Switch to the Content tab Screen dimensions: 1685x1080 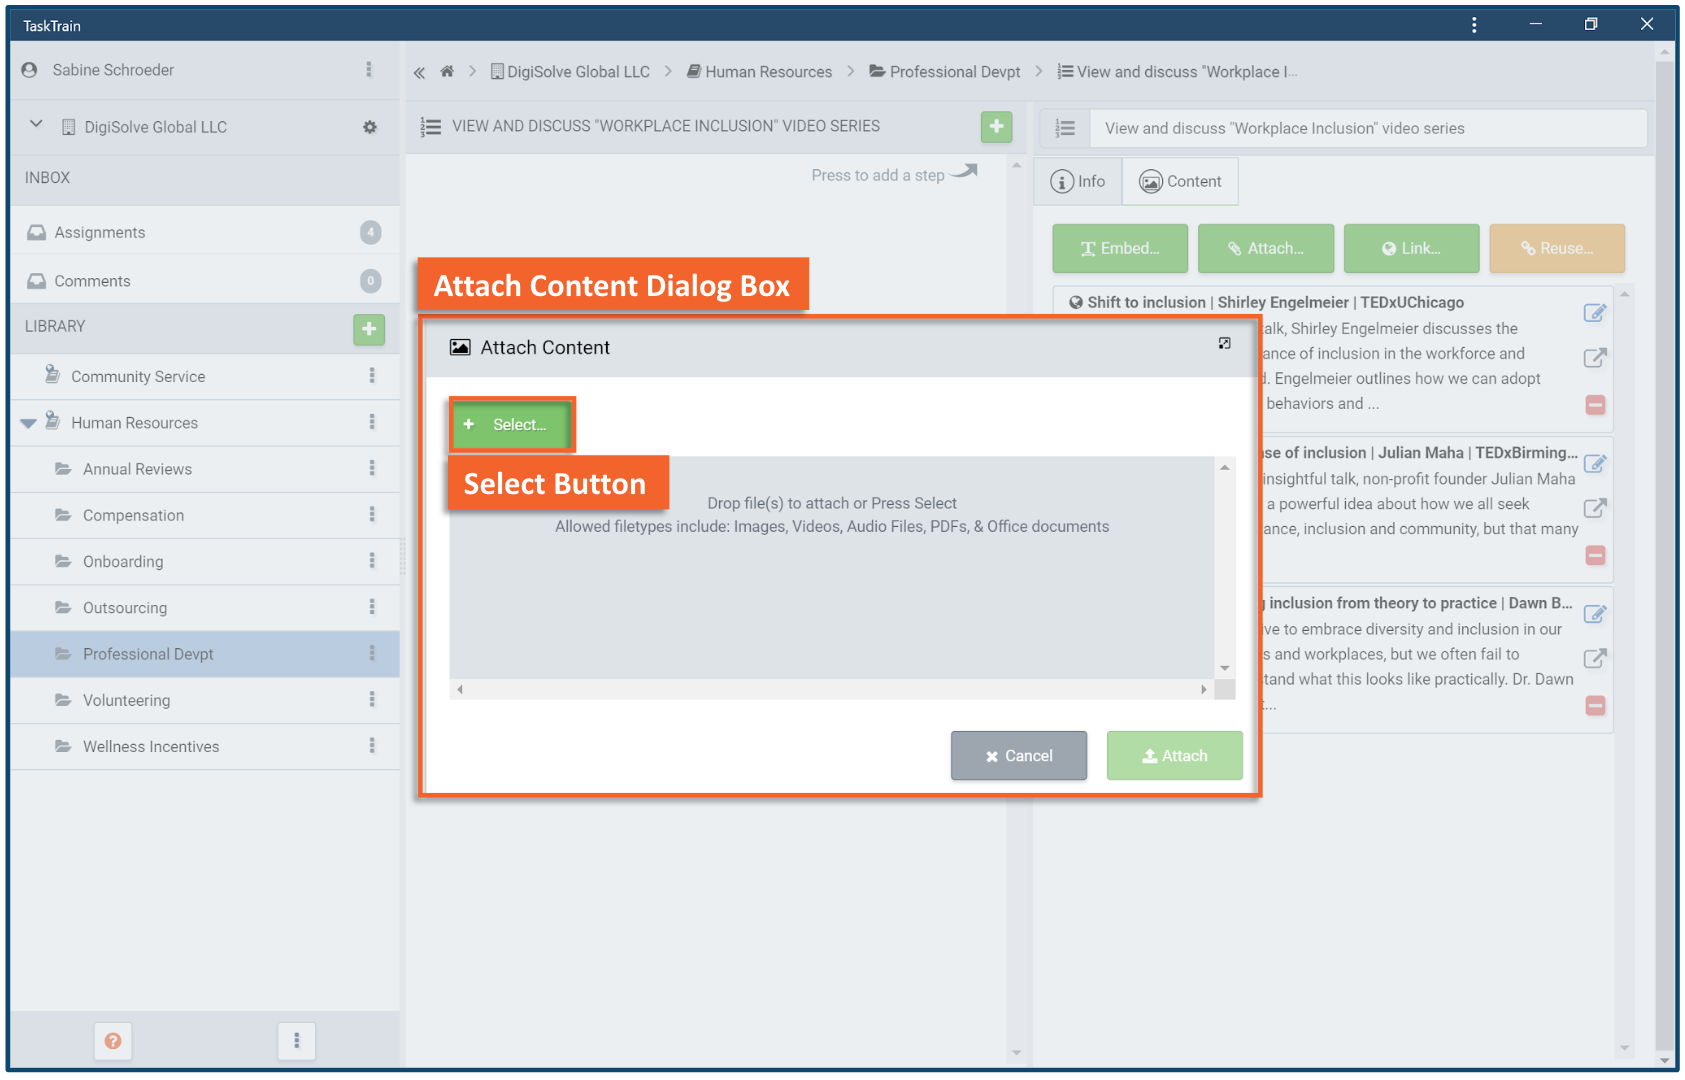1180,181
